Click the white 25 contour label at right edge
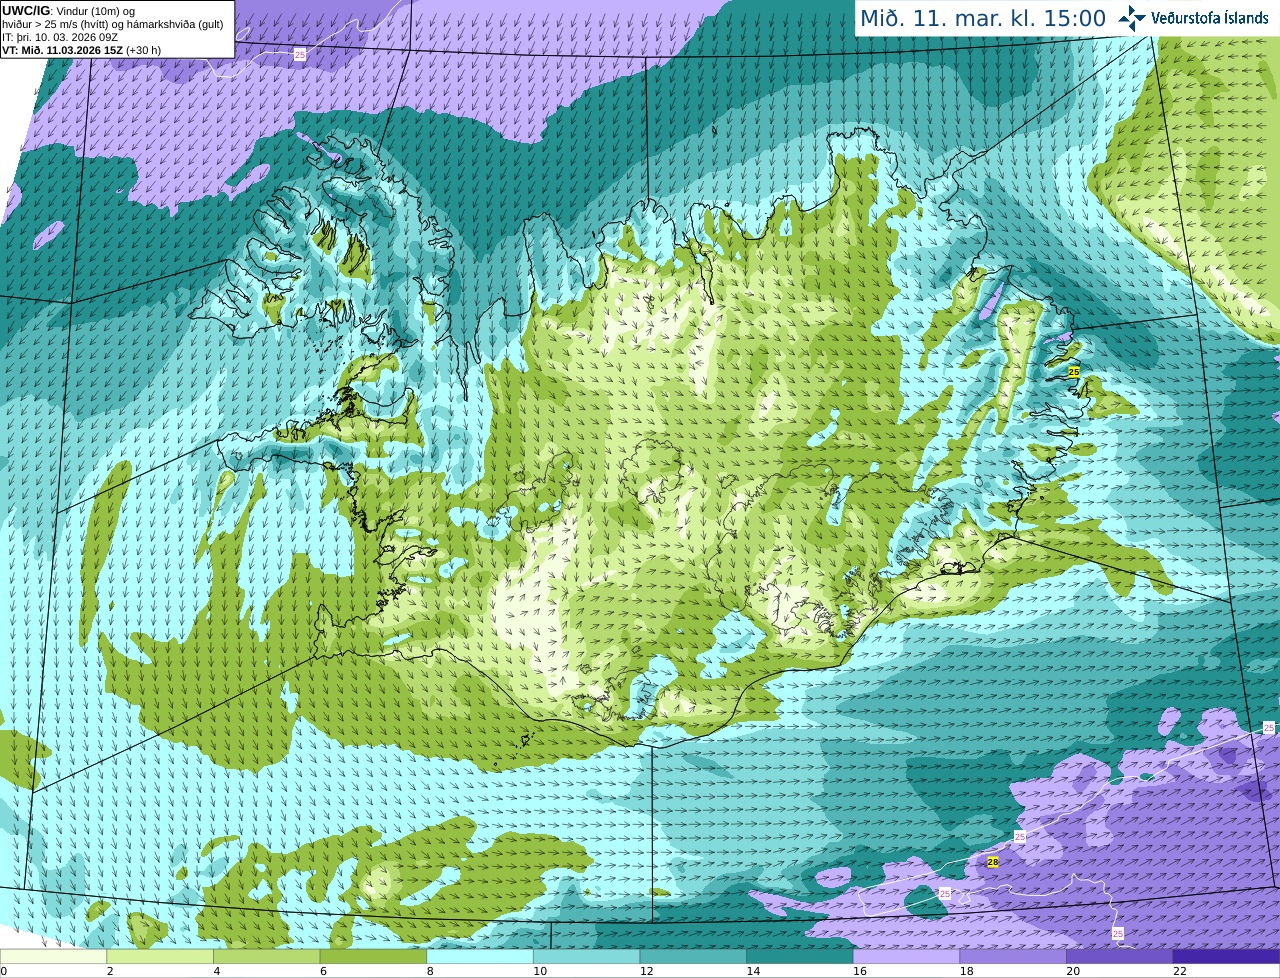This screenshot has width=1280, height=978. [1269, 728]
